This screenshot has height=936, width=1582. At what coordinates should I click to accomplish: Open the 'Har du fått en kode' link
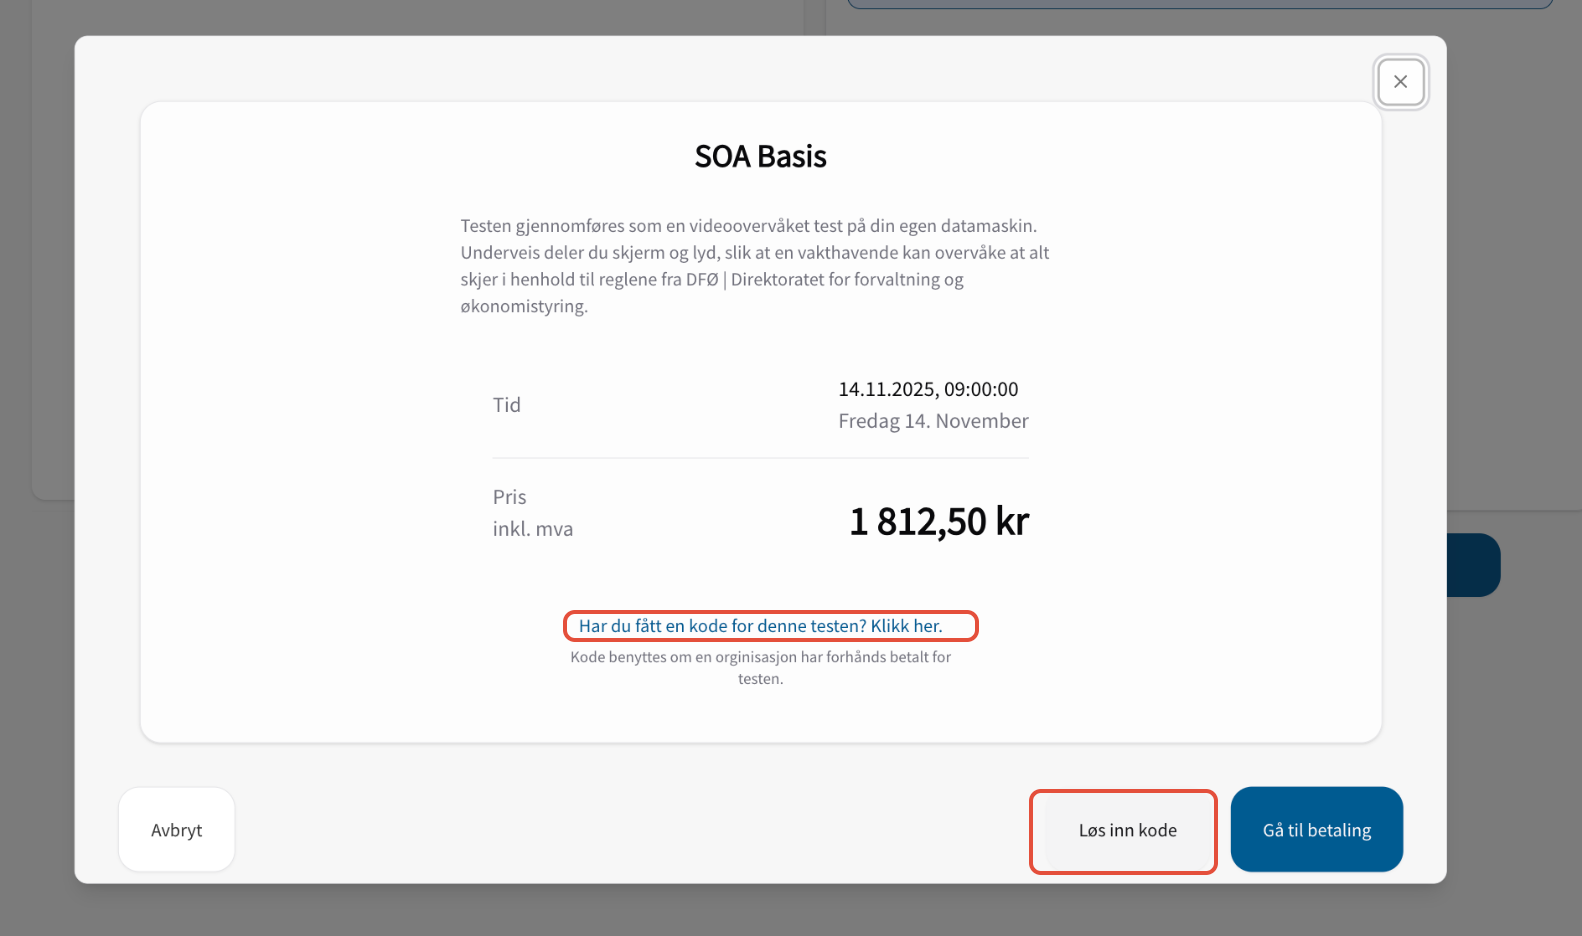[761, 626]
